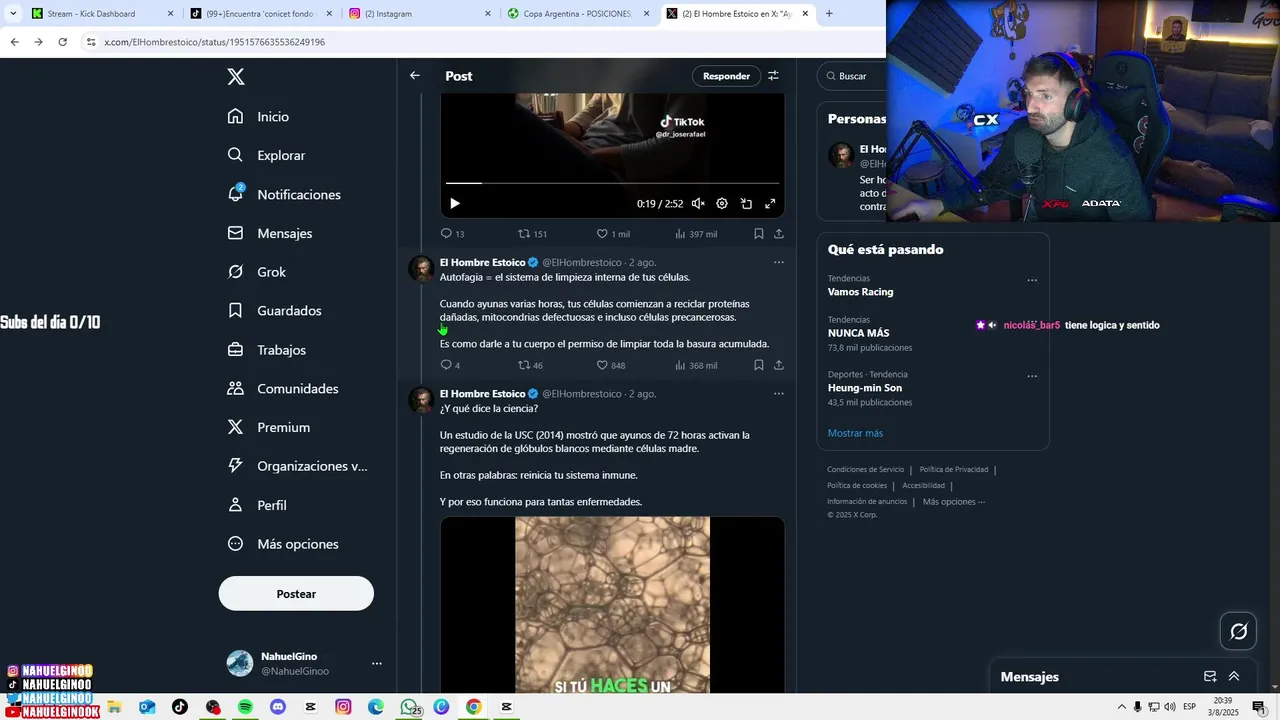Repost the post with 151 reposts

(x=532, y=234)
